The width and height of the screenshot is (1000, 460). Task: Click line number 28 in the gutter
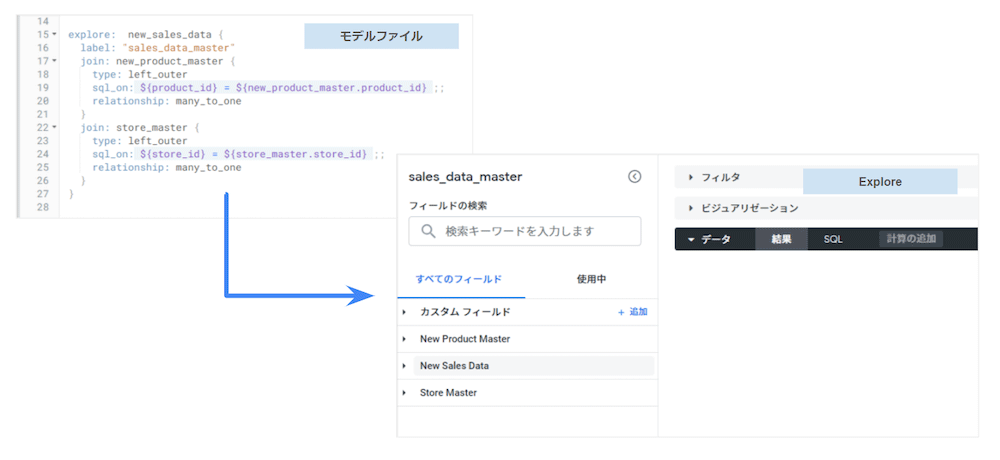coord(43,207)
